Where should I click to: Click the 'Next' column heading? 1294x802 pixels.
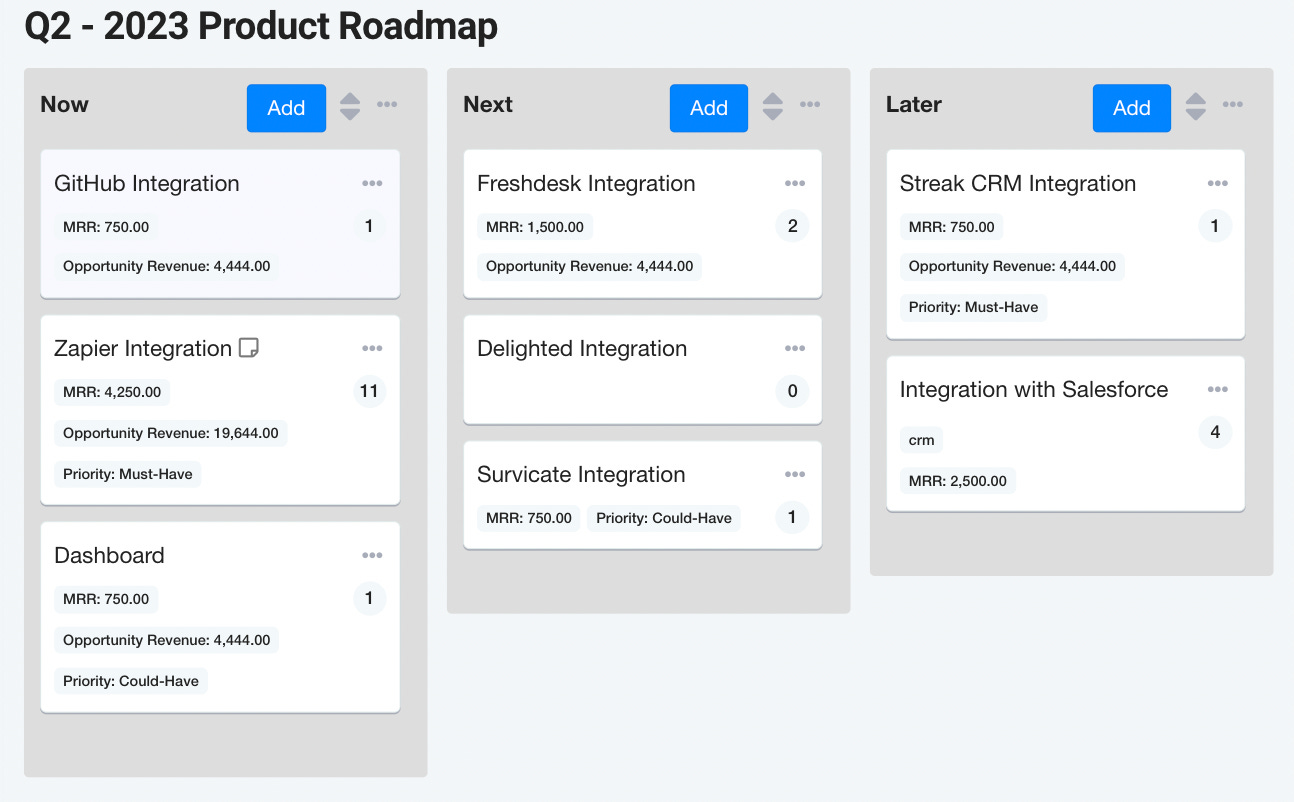click(x=488, y=104)
